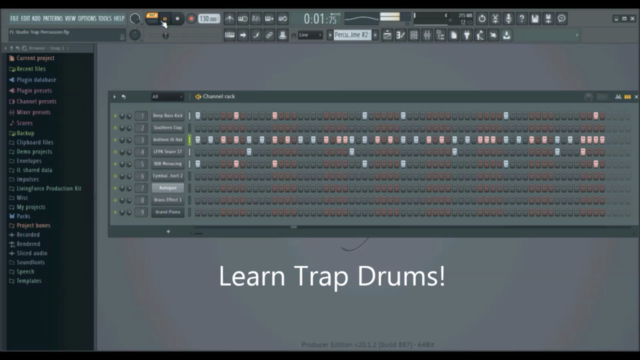
Task: Click the Record button
Action: [191, 18]
